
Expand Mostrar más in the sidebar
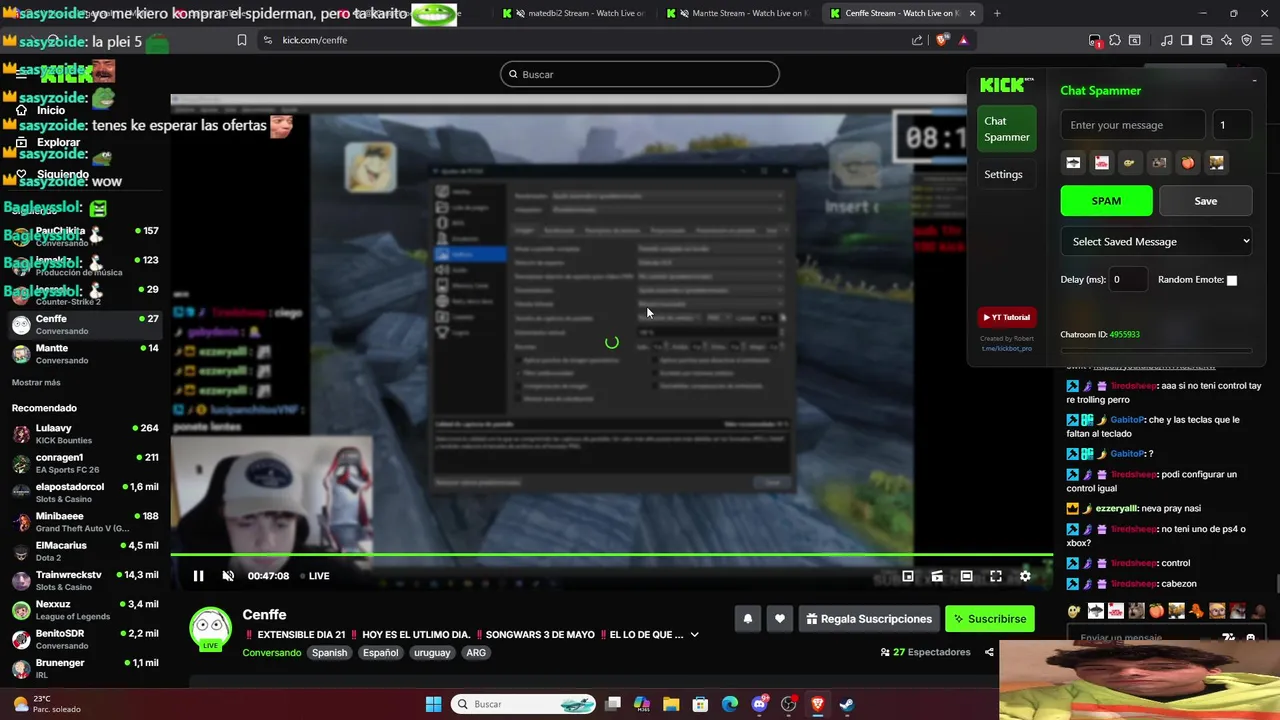click(36, 383)
